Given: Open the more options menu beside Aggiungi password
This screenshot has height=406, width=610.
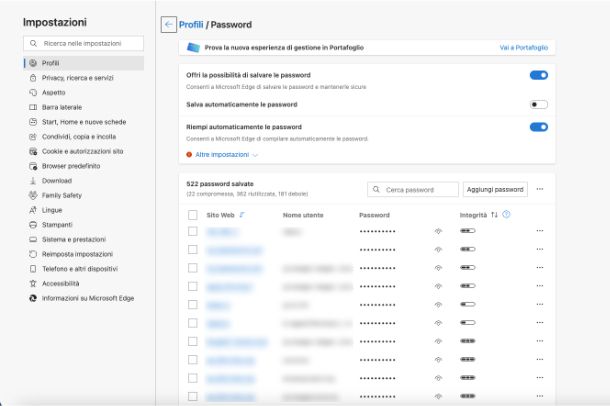Looking at the screenshot, I should [x=540, y=189].
